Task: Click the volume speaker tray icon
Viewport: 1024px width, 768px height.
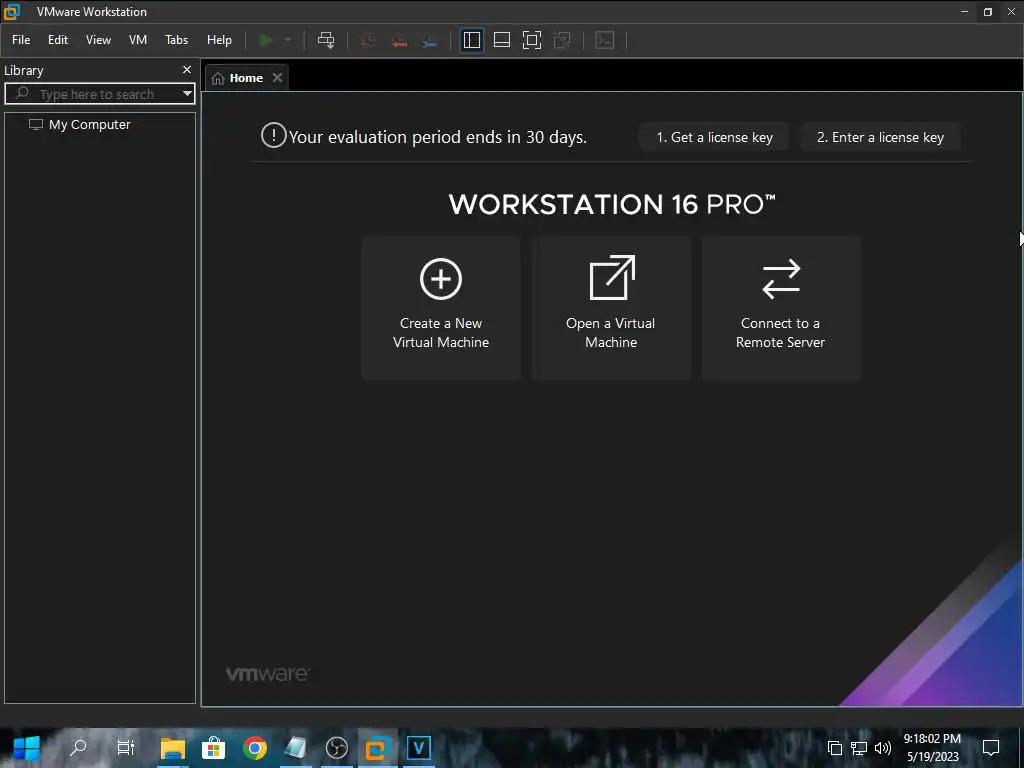Action: coord(882,748)
